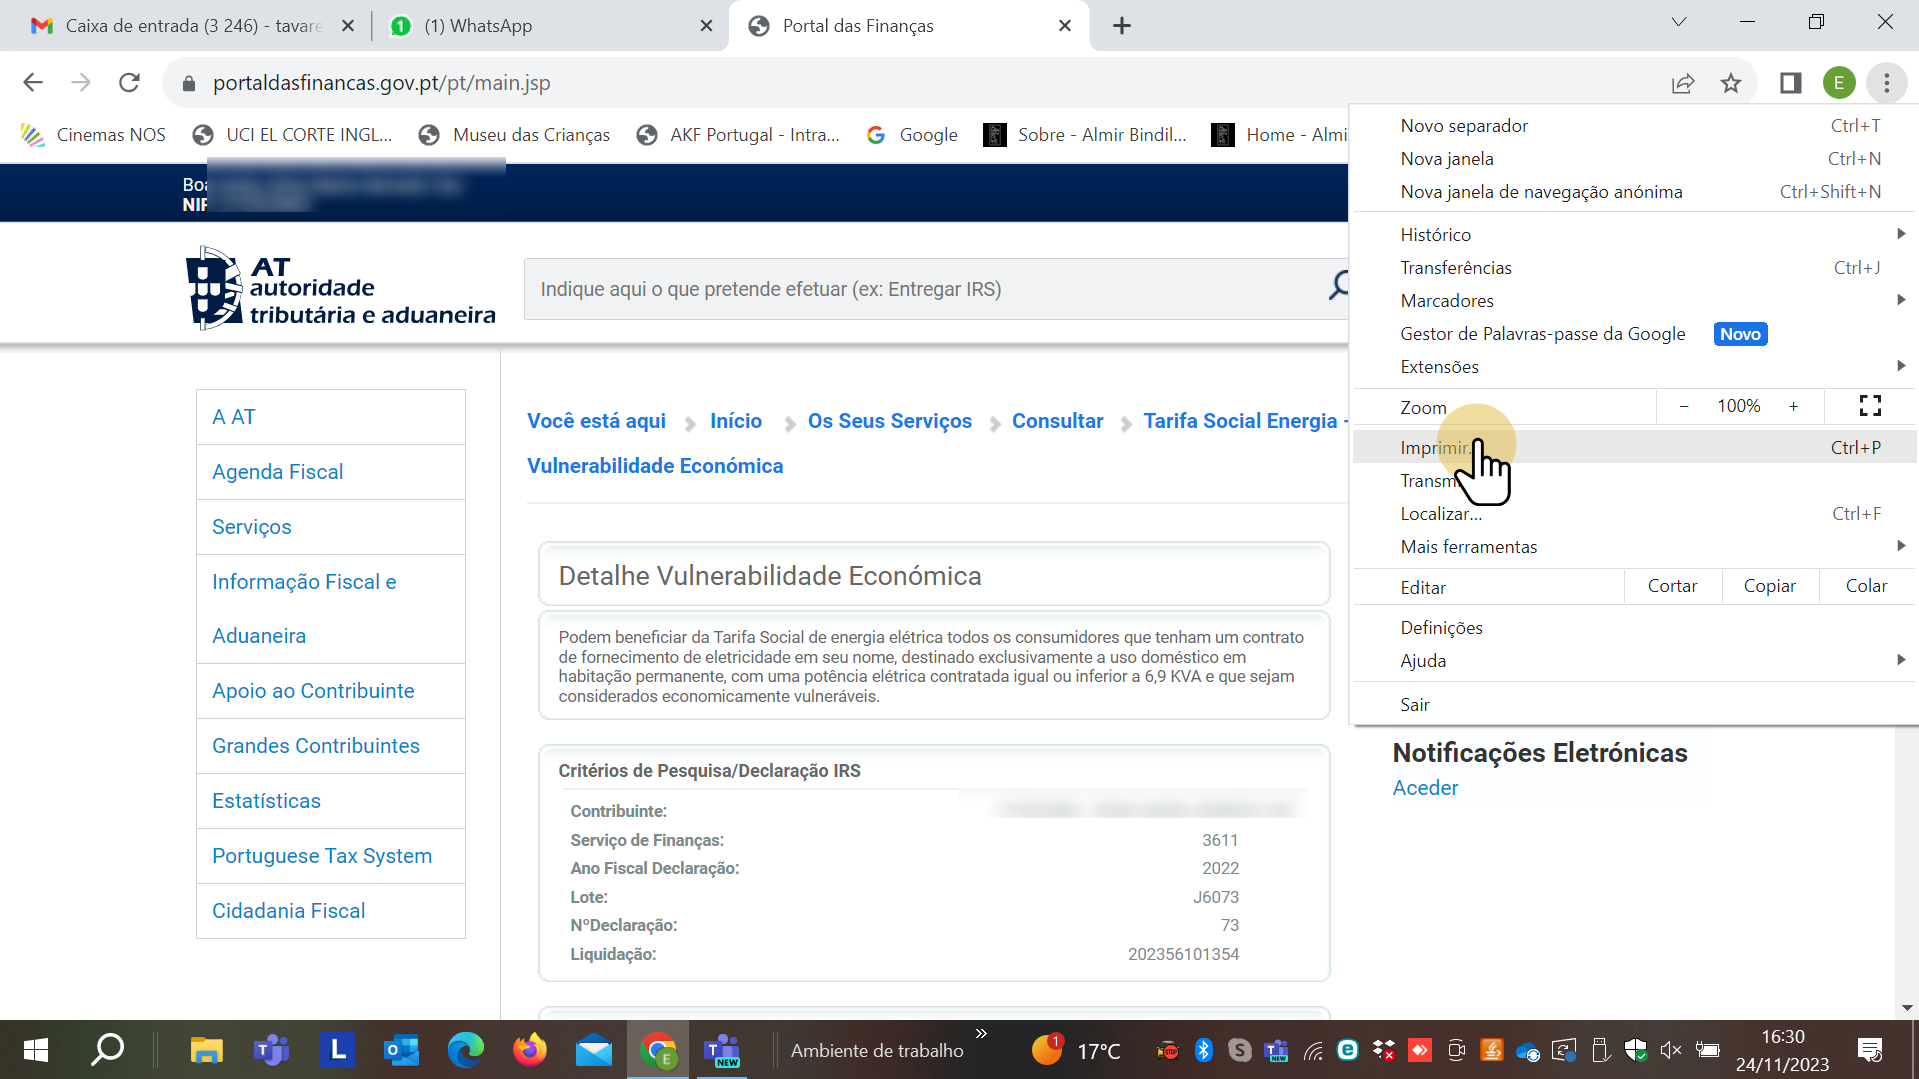Click the green profile avatar E

pos(1838,83)
